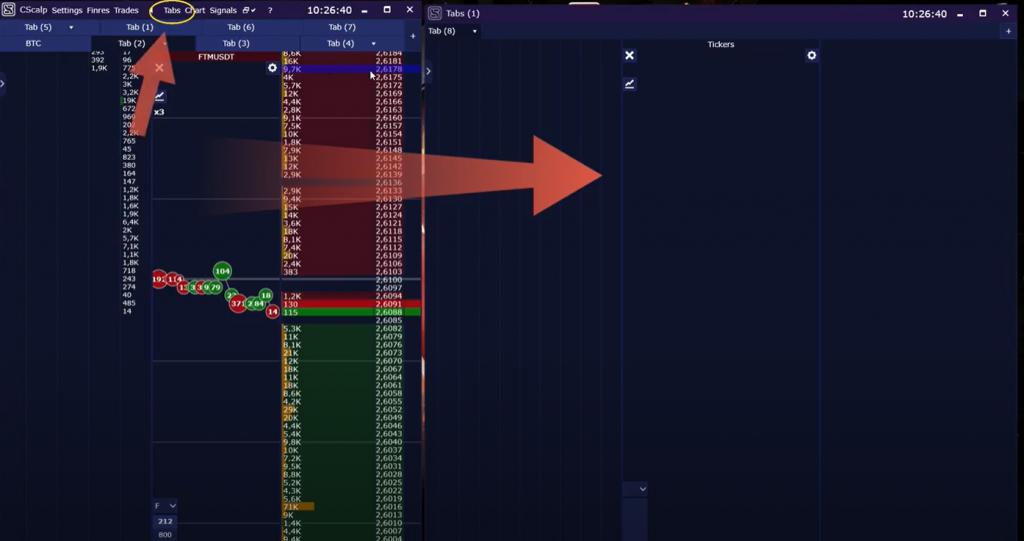Click the 19K cluster volume value
This screenshot has width=1024, height=541.
coord(129,101)
